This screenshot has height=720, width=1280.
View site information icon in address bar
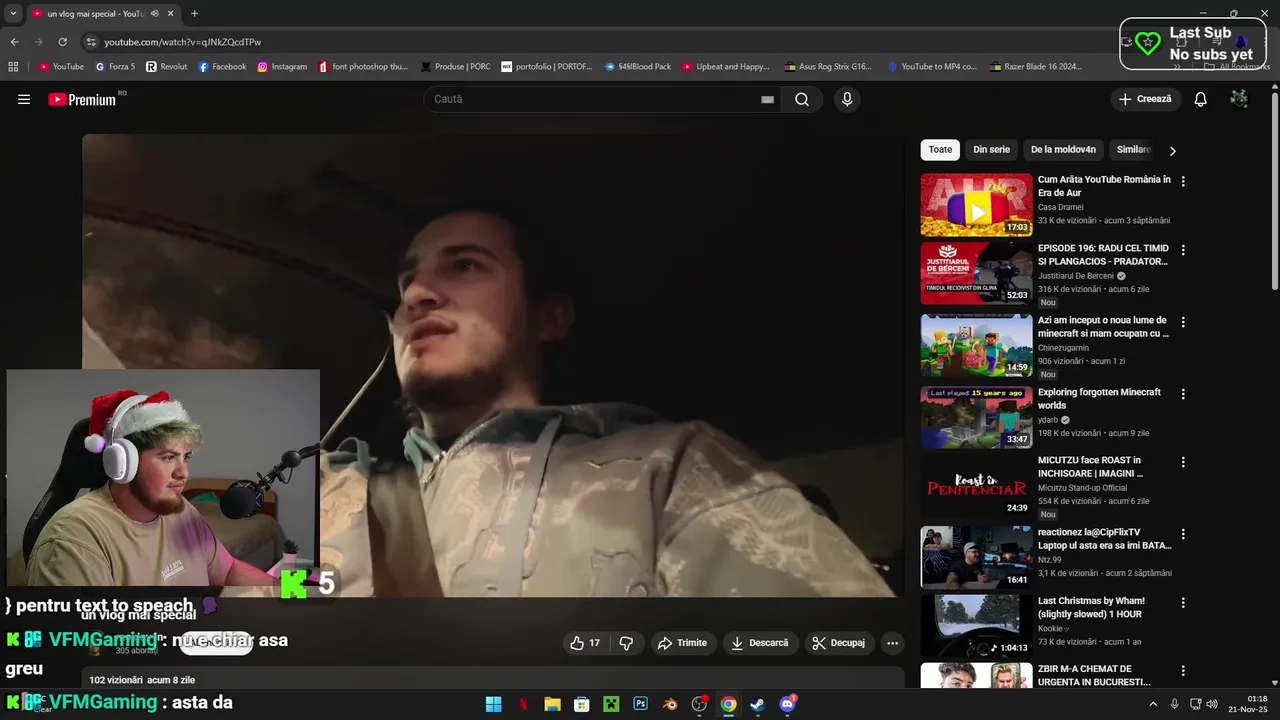click(x=91, y=42)
